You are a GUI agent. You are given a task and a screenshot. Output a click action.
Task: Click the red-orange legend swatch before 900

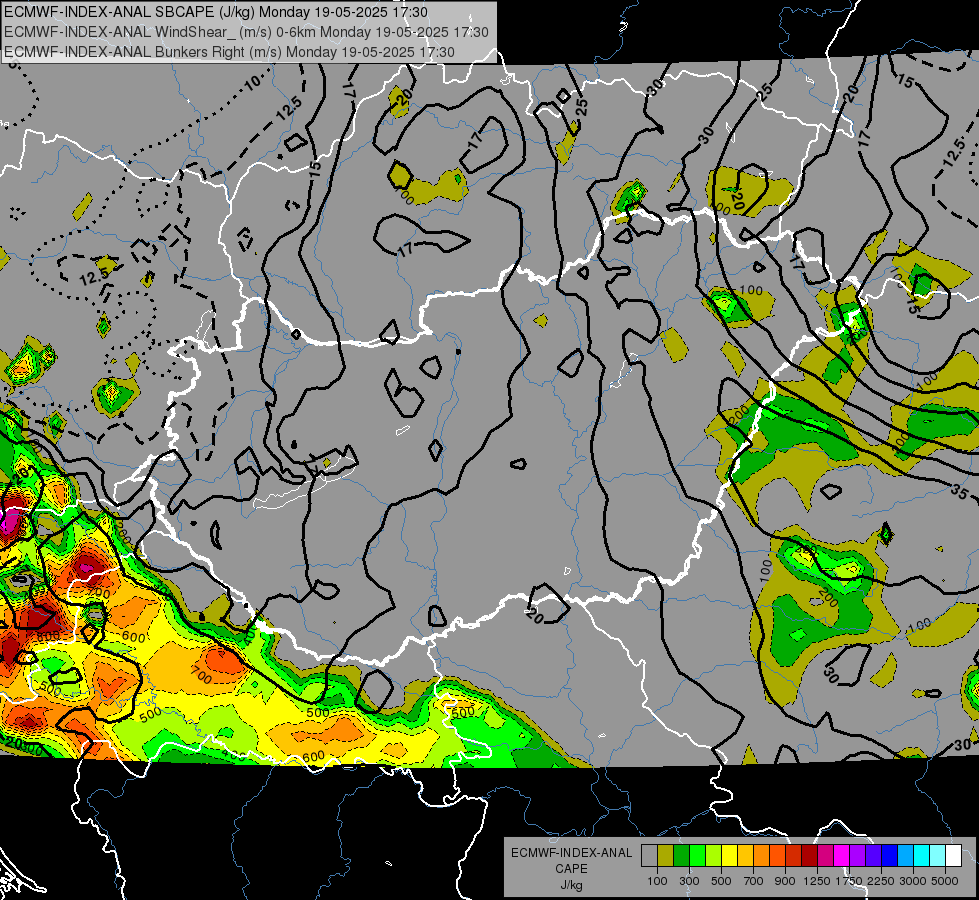(777, 856)
